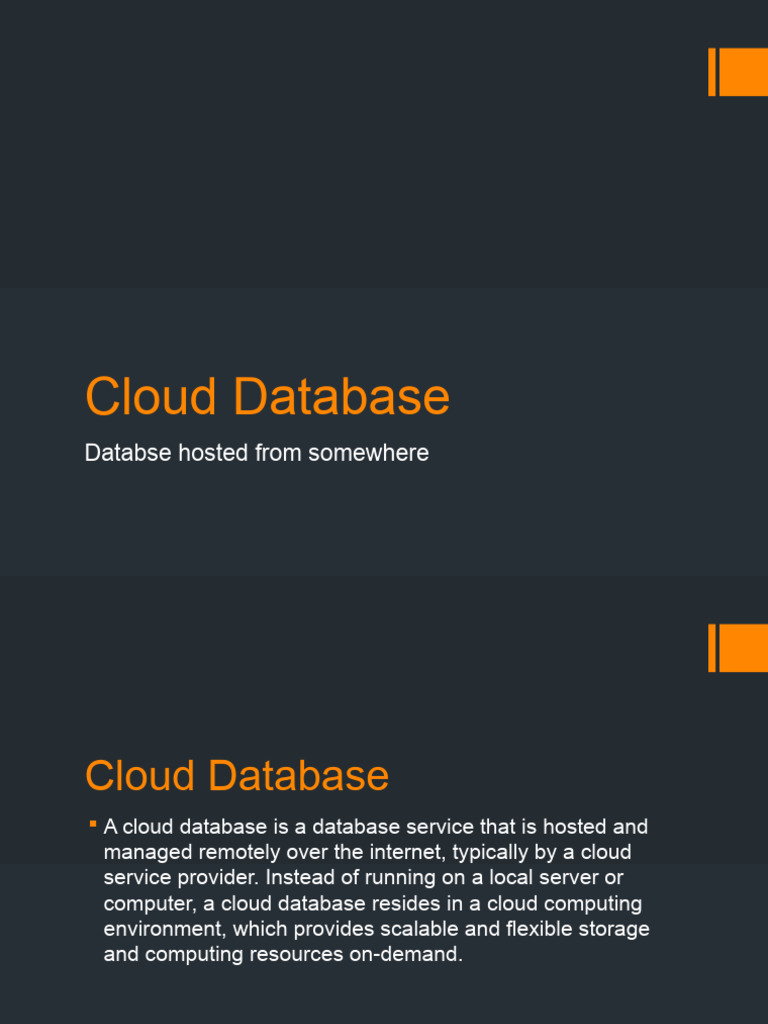
Task: Click the word "Database" in the first slide title
Action: tap(342, 397)
